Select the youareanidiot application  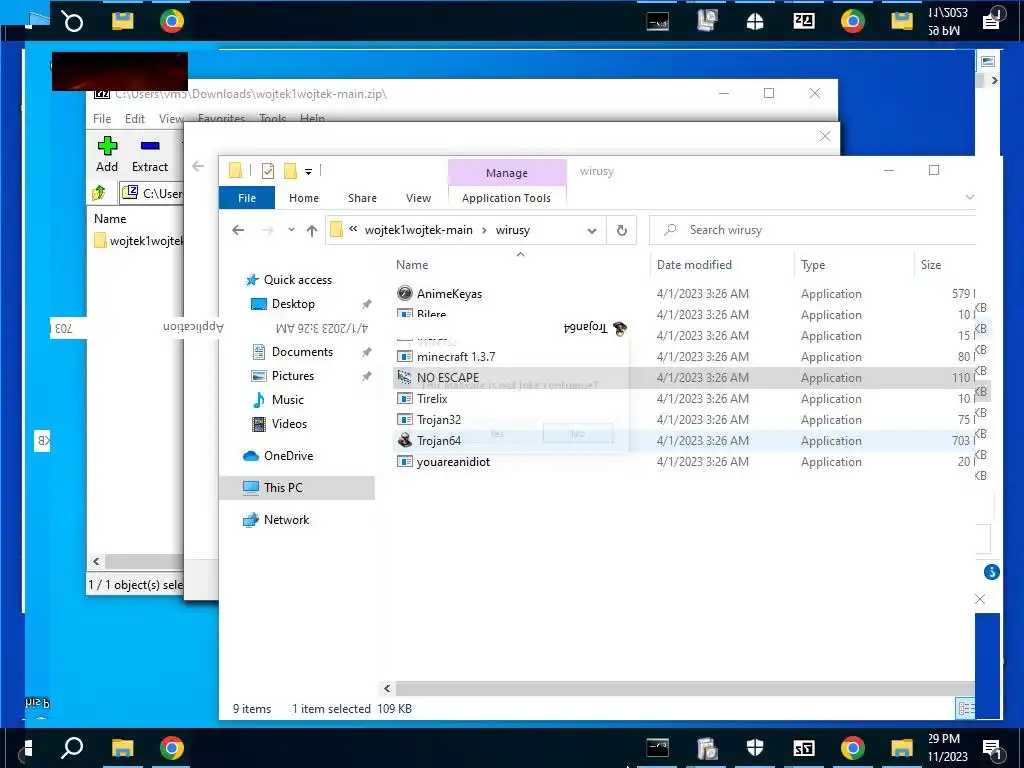pos(453,462)
